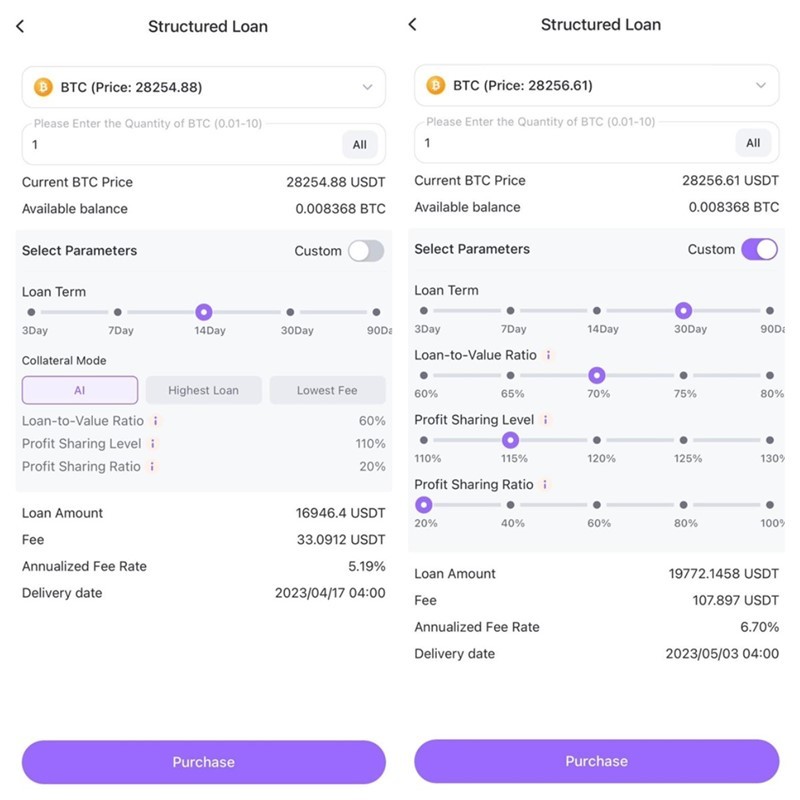This screenshot has height=800, width=800.
Task: Tap Purchase button in left panel
Action: coord(204,762)
